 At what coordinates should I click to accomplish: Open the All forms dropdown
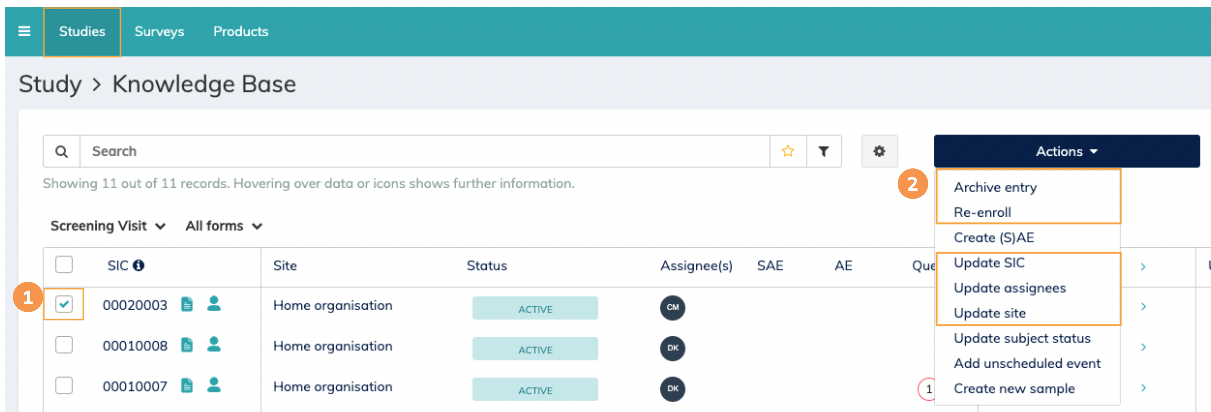point(224,226)
